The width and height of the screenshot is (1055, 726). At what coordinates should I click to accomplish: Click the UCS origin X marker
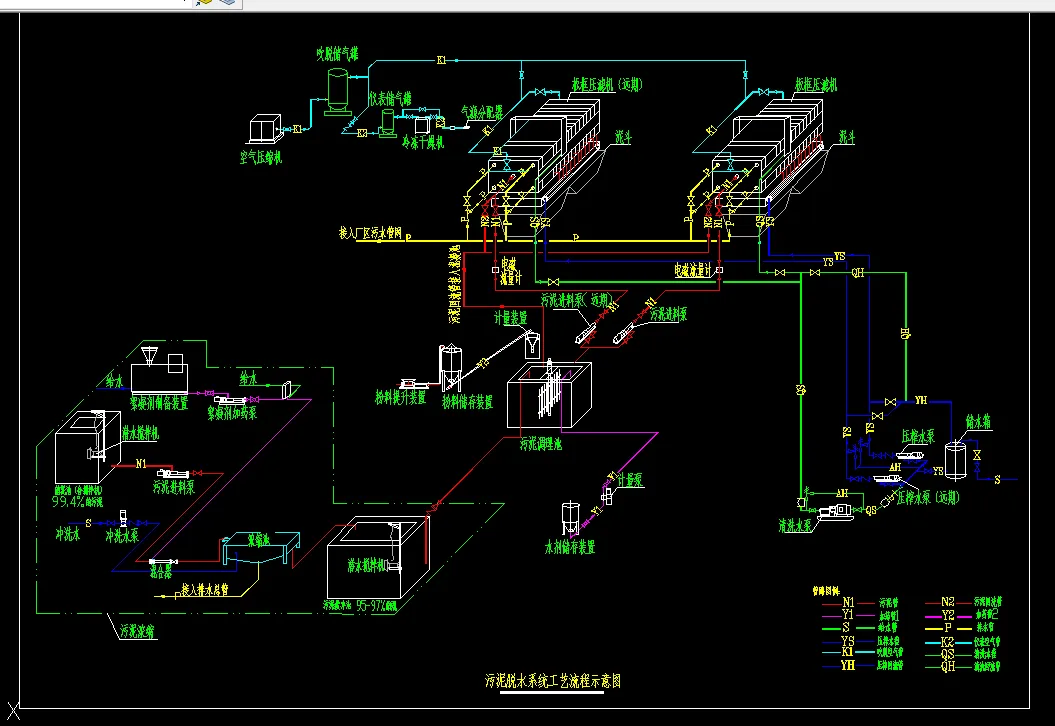12,711
